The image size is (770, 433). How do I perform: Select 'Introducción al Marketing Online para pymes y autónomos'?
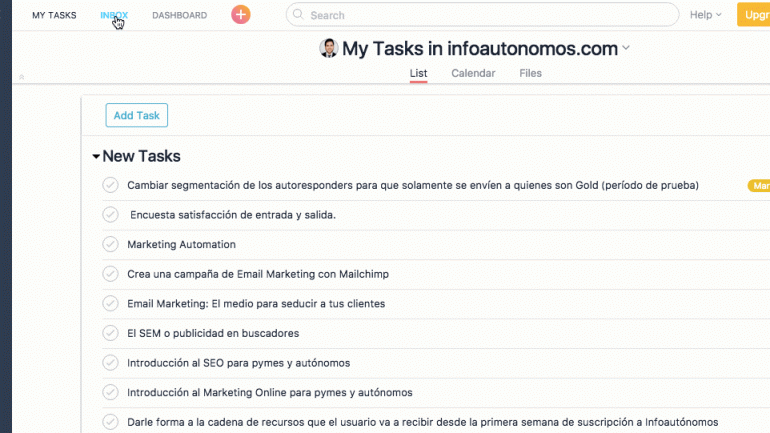point(270,393)
